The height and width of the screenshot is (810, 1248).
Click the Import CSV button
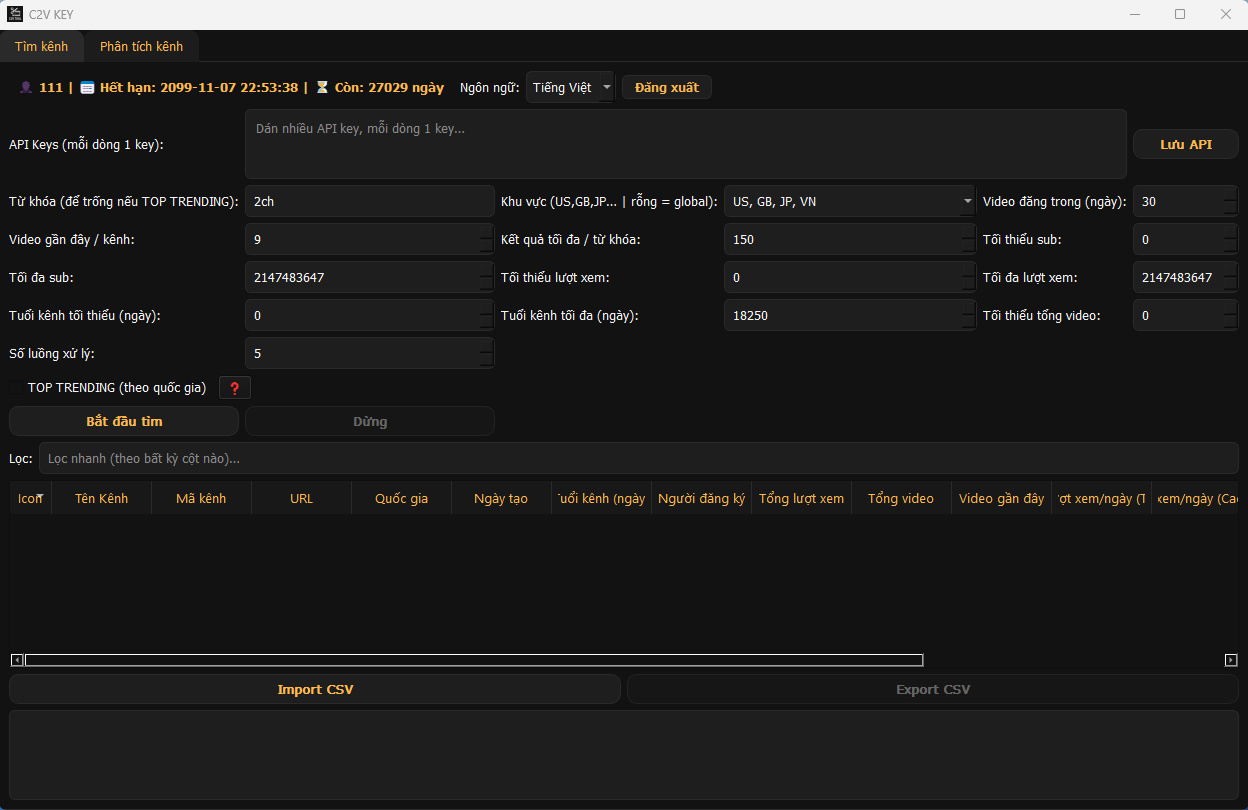315,689
